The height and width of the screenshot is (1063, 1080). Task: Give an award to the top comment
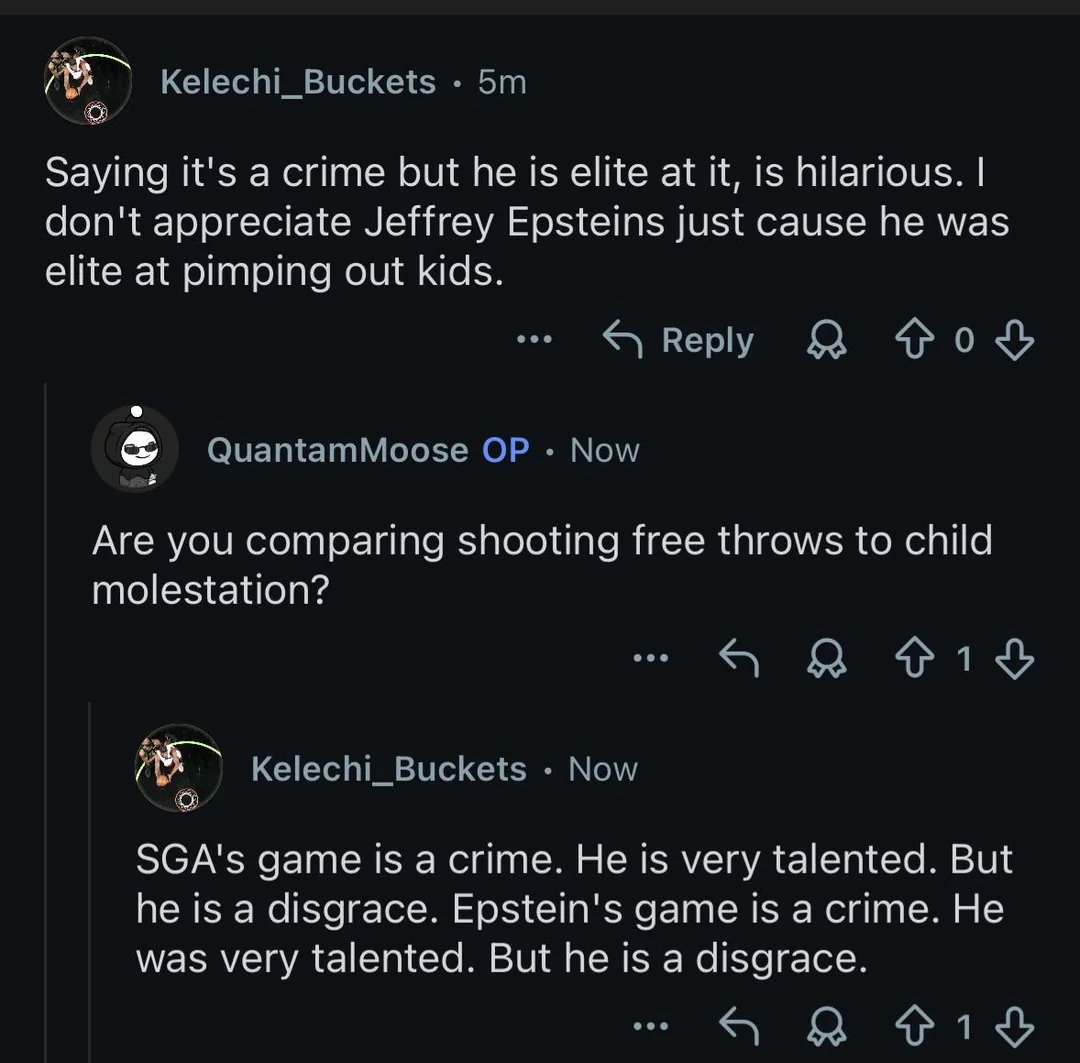tap(826, 341)
